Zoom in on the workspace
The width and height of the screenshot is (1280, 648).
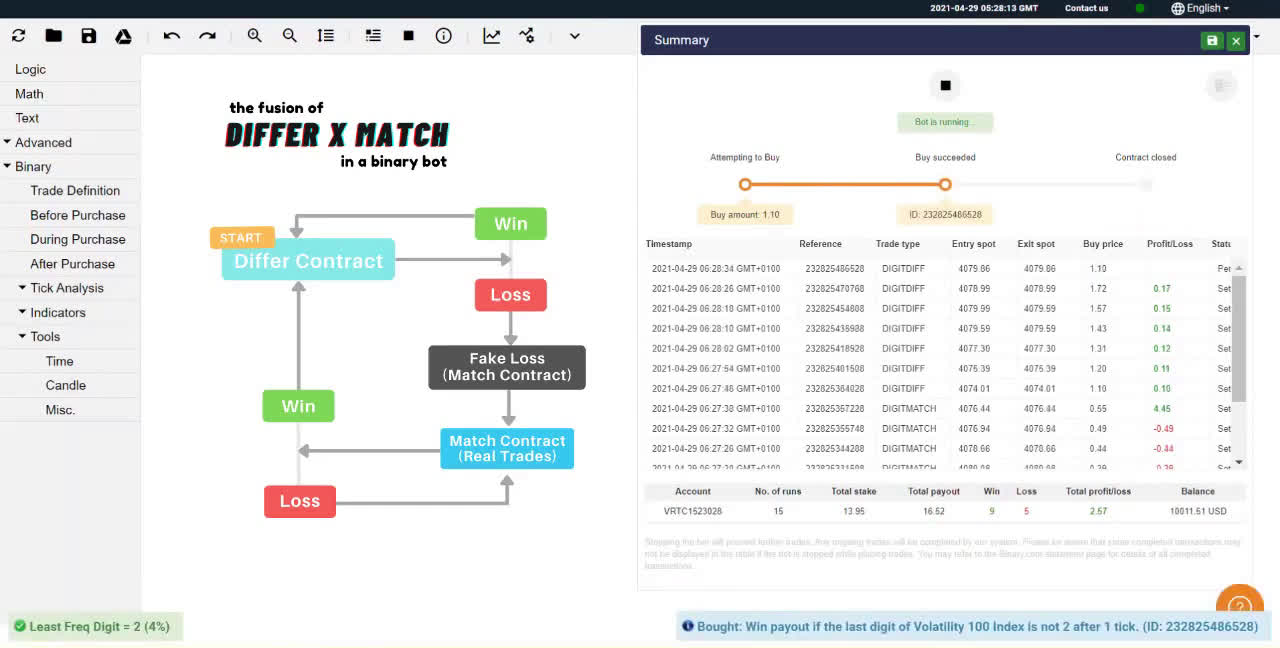click(x=254, y=35)
